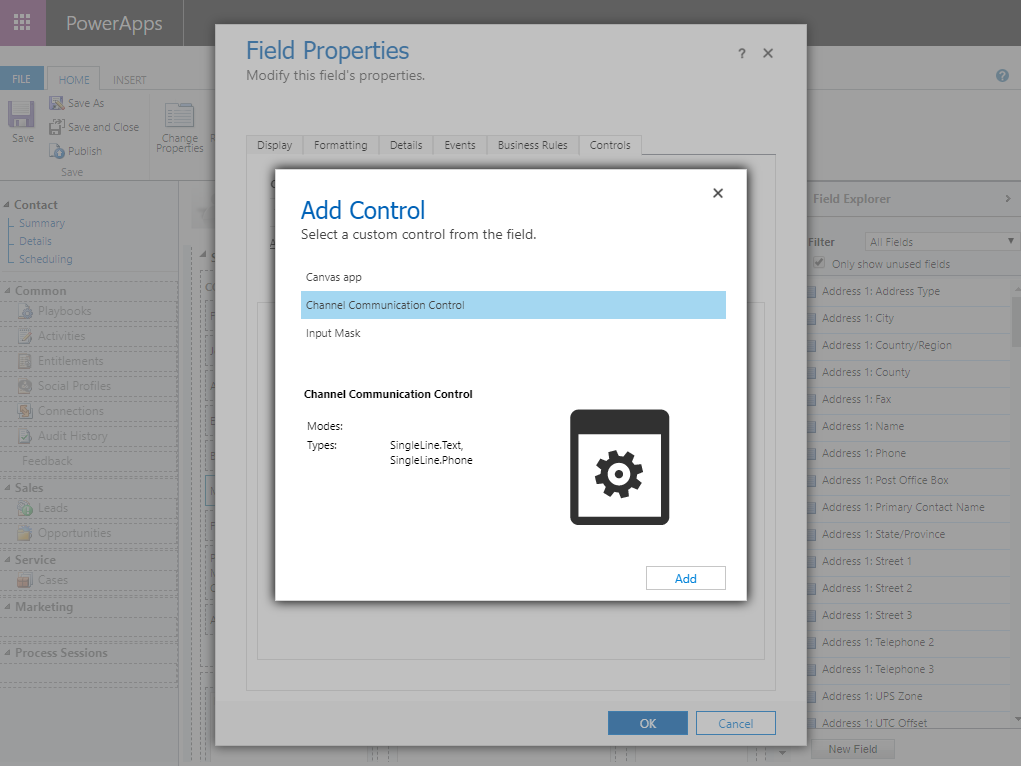Click the Publish icon

coord(57,151)
